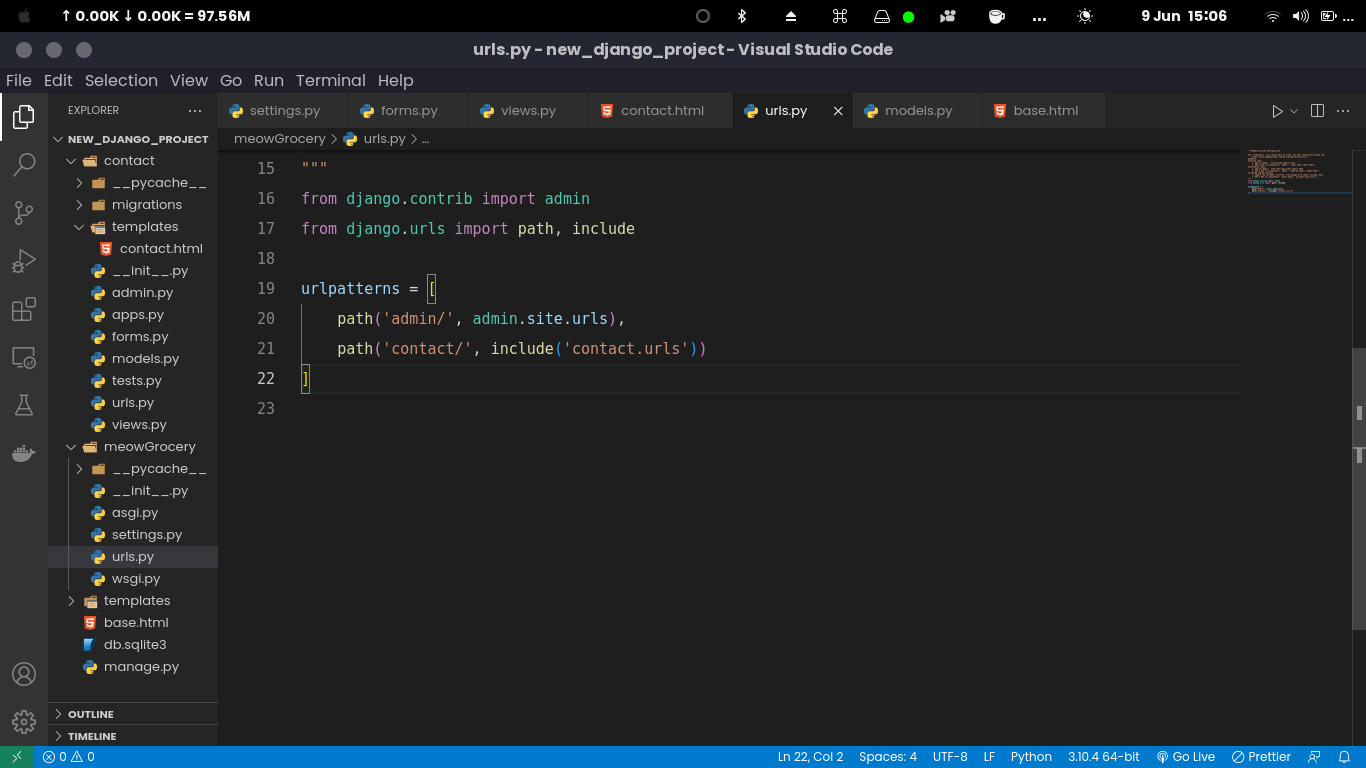The width and height of the screenshot is (1366, 768).
Task: Click meowGrocery in breadcrumb
Action: tap(279, 139)
